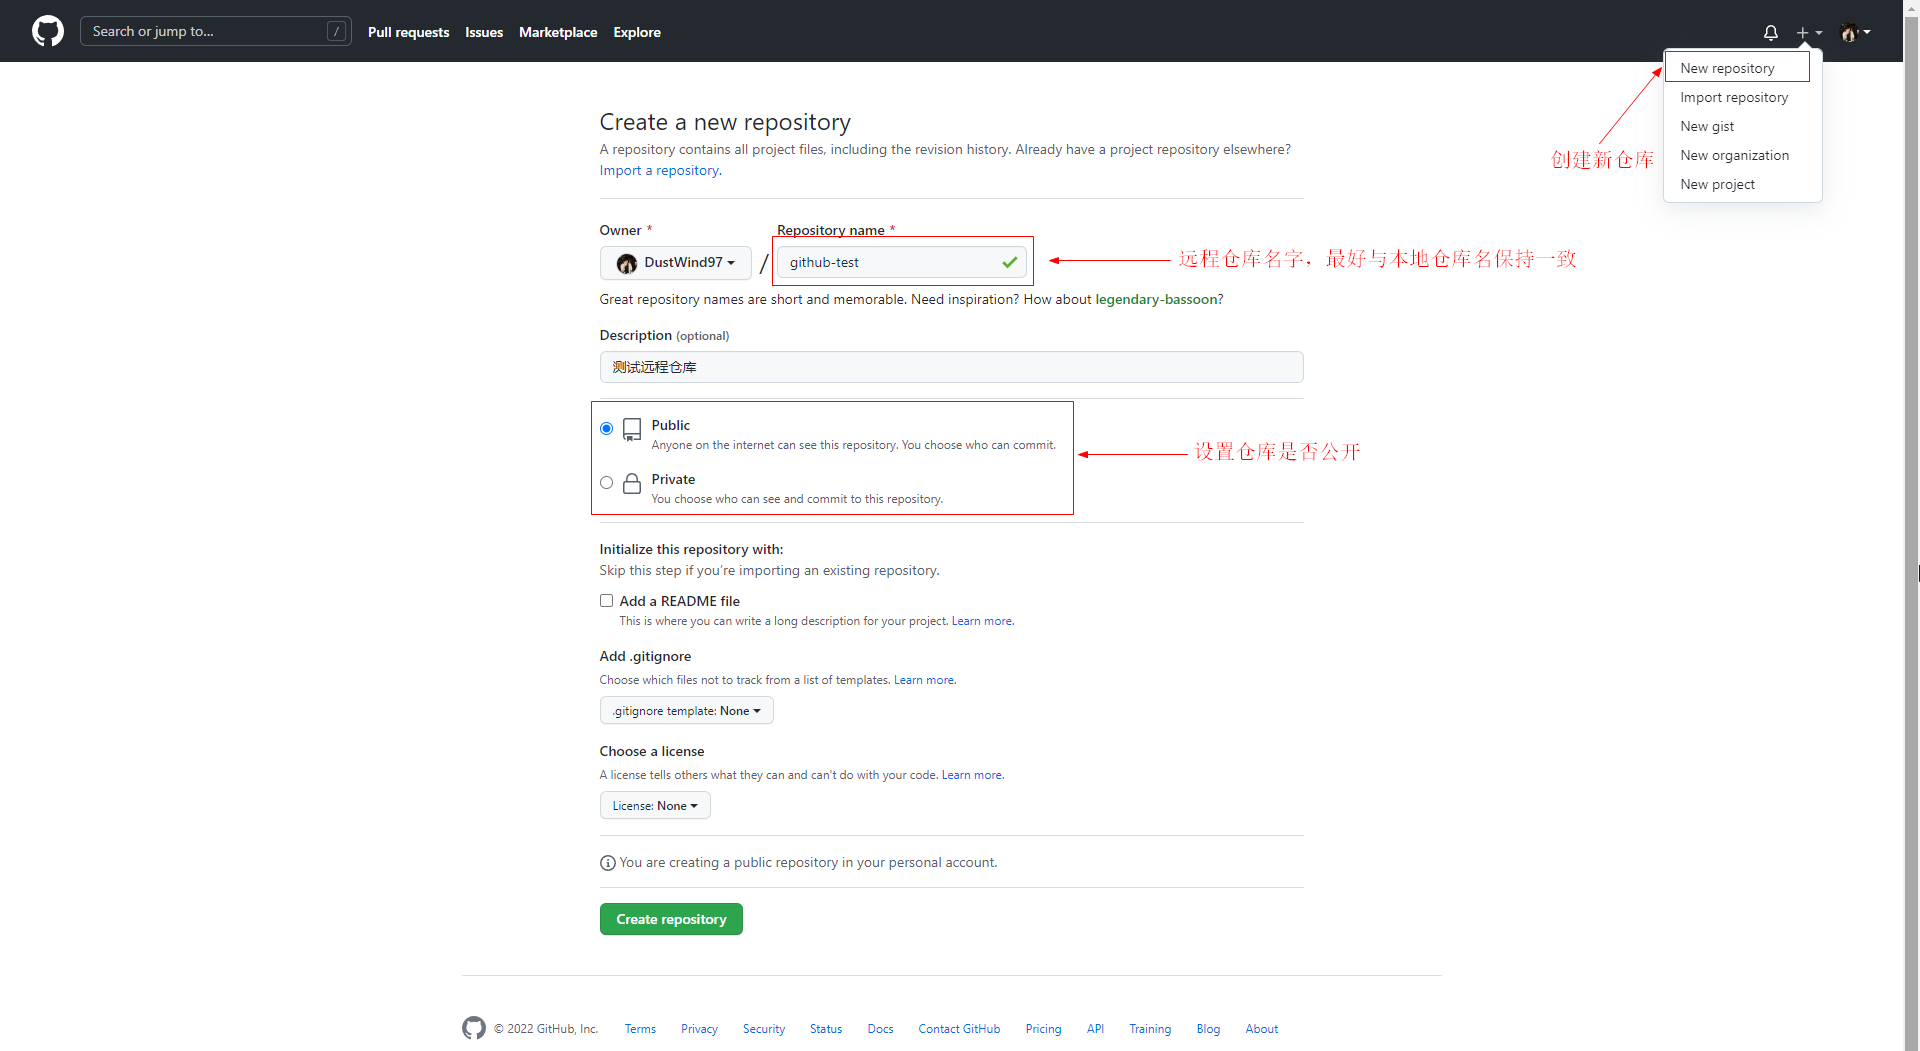Screen dimensions: 1920x1051
Task: Choose New gist from the menu
Action: tap(1706, 126)
